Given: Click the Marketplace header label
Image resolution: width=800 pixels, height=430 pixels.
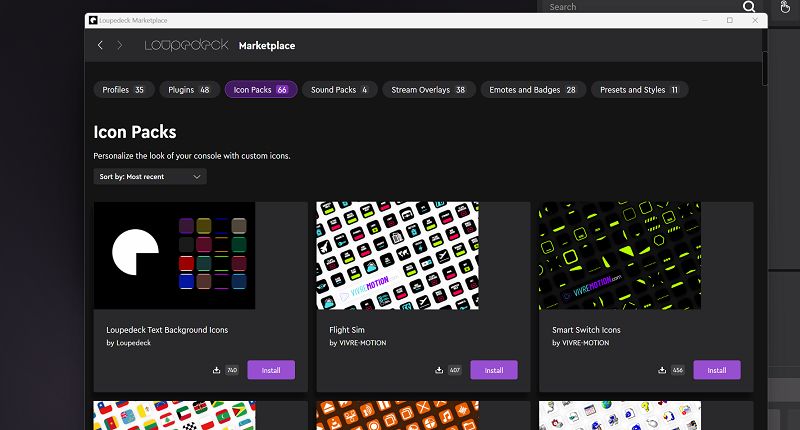Looking at the screenshot, I should 267,45.
